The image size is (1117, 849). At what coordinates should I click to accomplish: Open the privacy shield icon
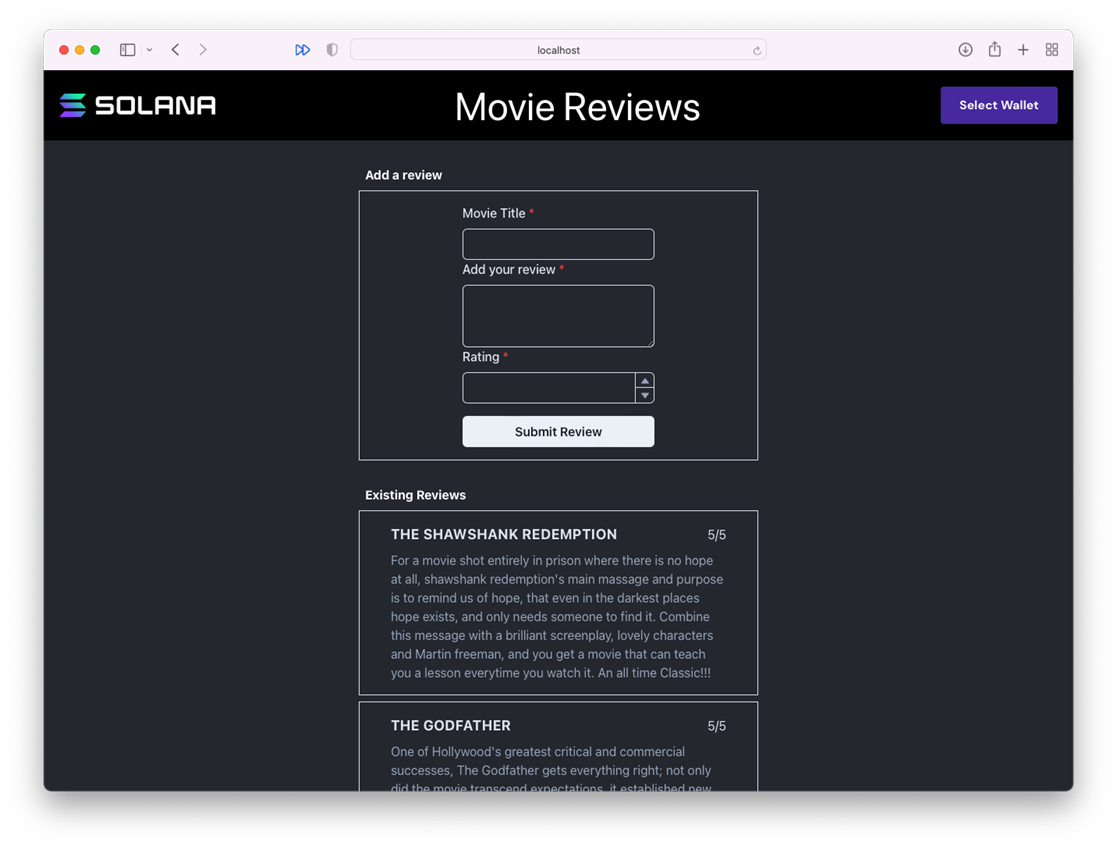pos(332,50)
